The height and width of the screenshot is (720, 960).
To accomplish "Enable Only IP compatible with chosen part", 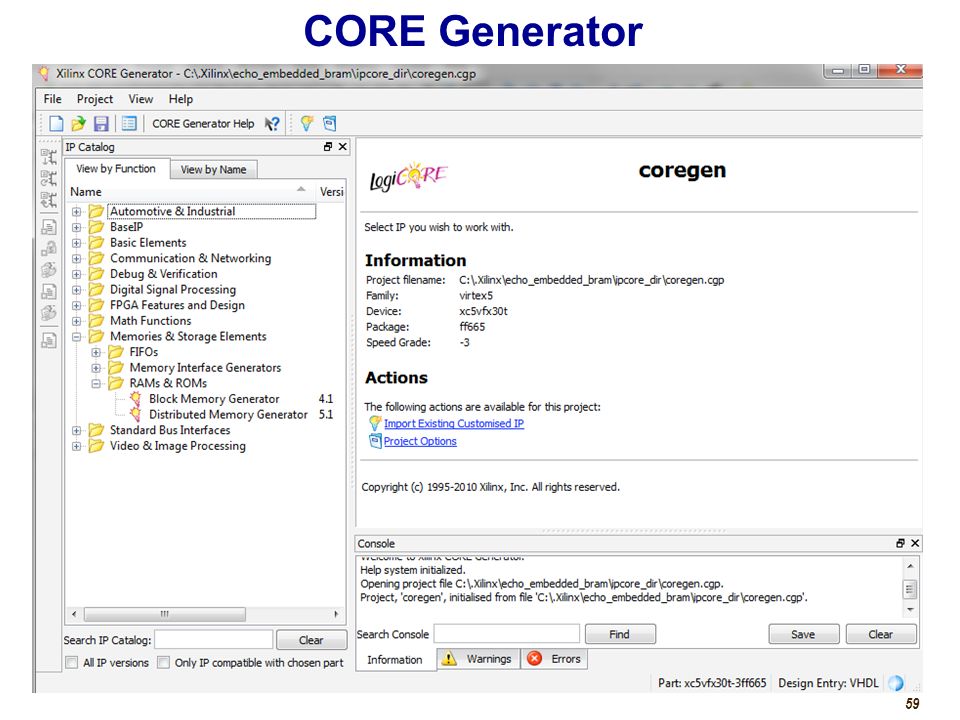I will coord(163,662).
